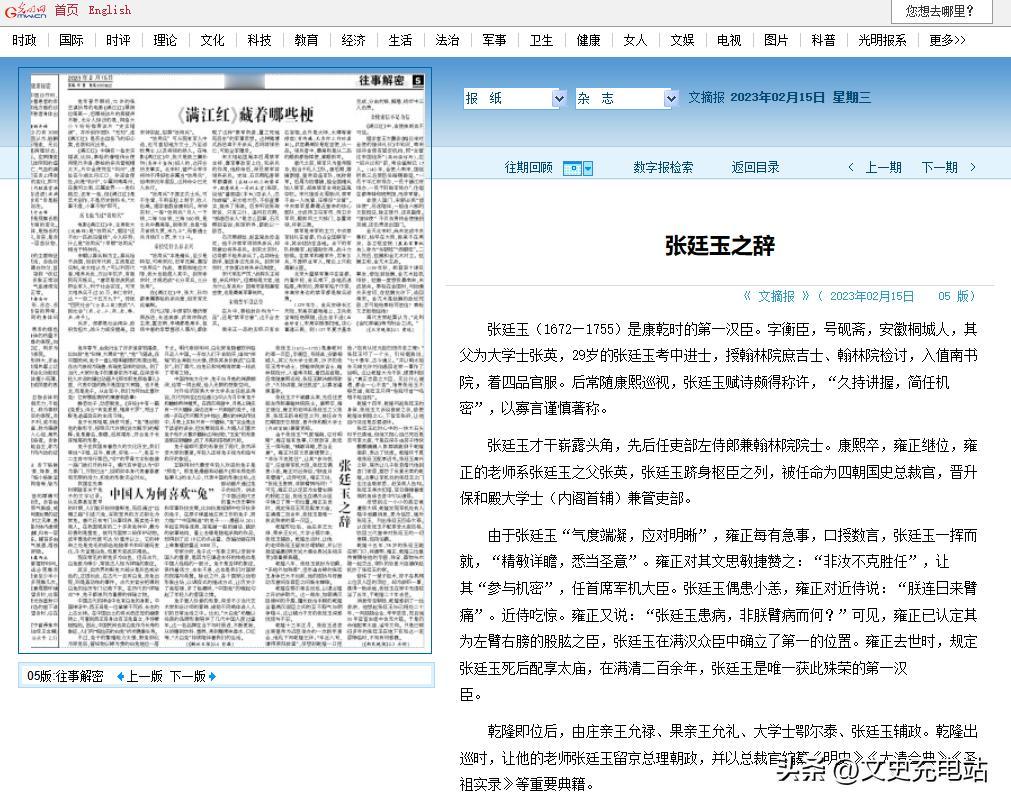Click the paragraph starting 张廷玉才干崭露头角
The width and height of the screenshot is (1011, 806).
(x=718, y=472)
